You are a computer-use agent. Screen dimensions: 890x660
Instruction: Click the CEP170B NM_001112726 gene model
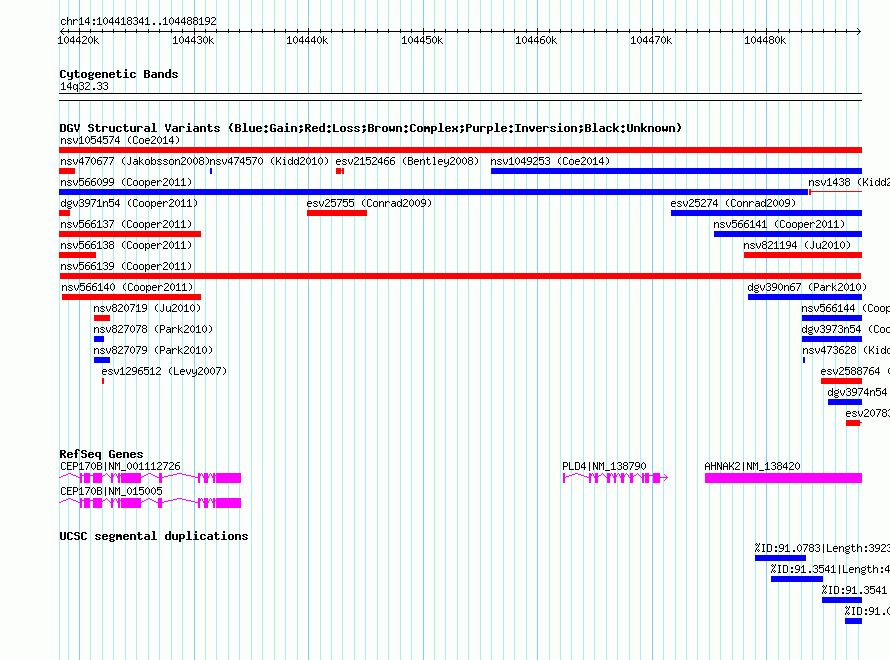click(150, 478)
